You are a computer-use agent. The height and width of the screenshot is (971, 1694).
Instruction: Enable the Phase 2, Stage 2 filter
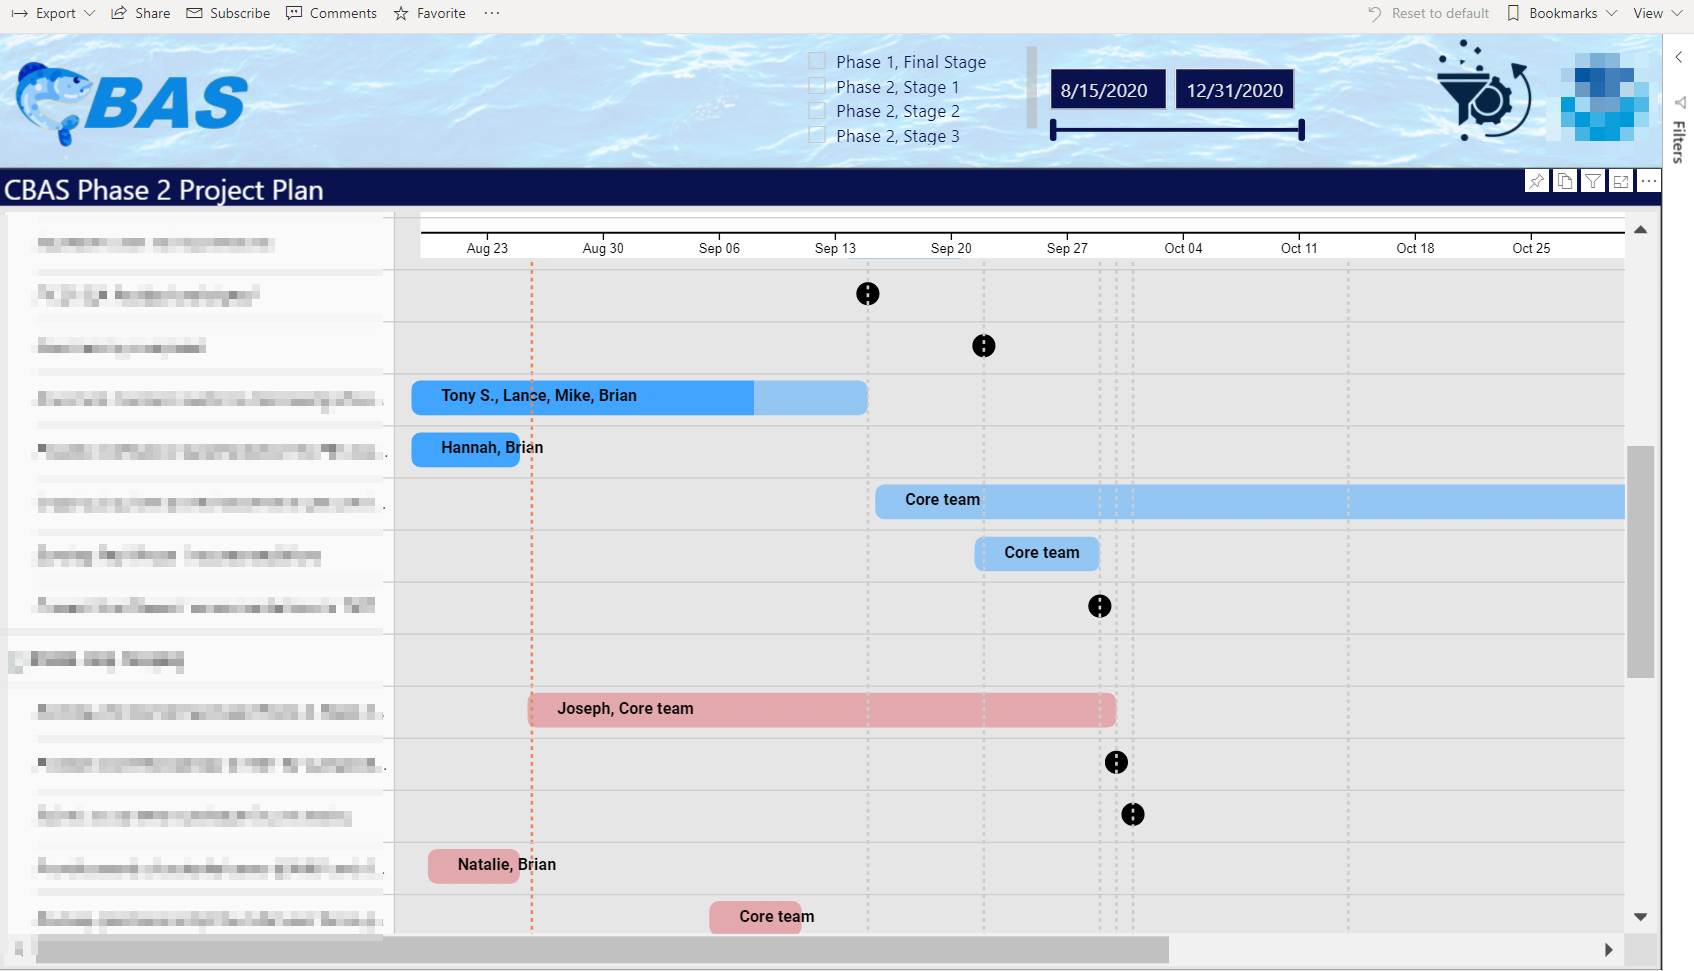[816, 111]
